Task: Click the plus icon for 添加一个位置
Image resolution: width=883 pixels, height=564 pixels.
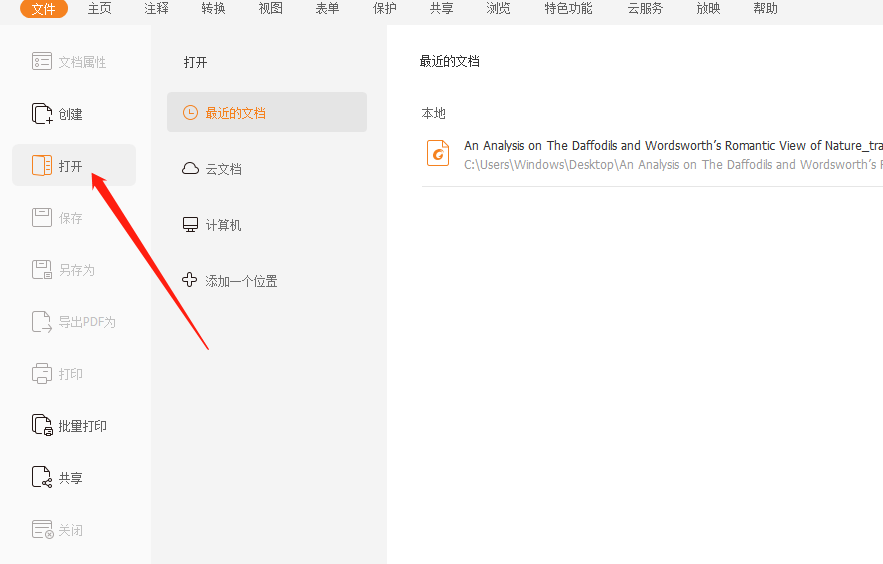Action: [x=190, y=281]
